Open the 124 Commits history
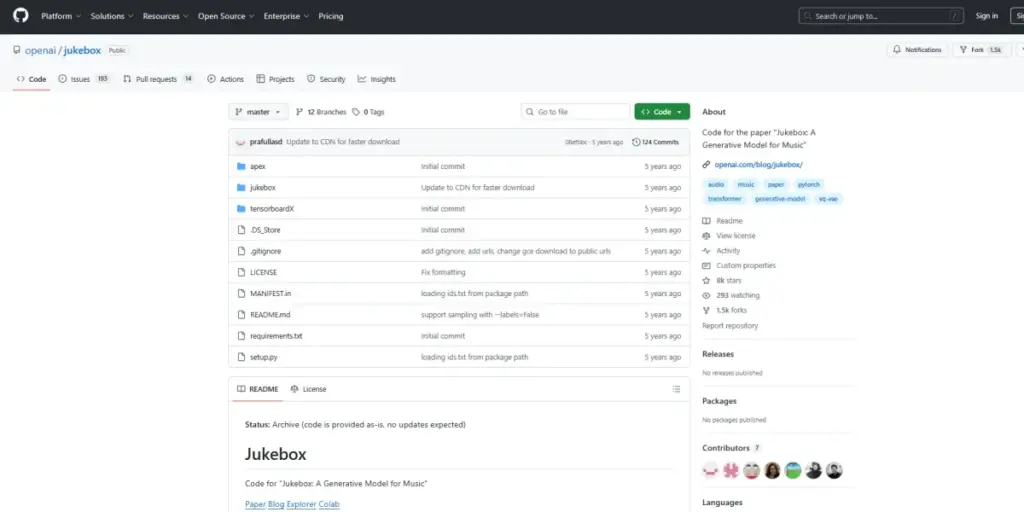The width and height of the screenshot is (1024, 512). tap(656, 142)
